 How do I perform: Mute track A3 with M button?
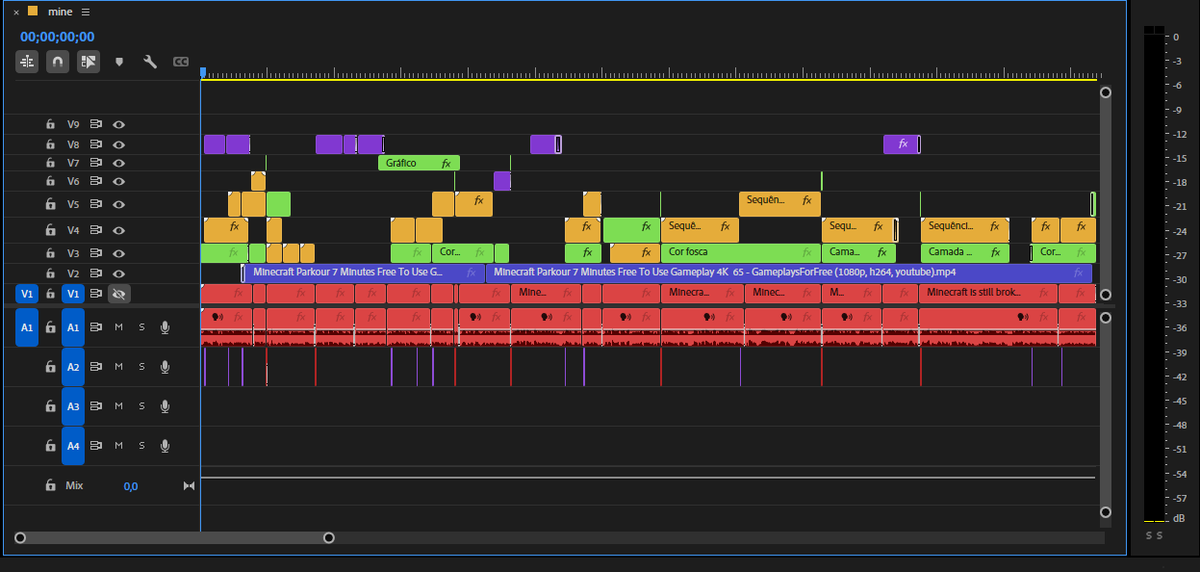pyautogui.click(x=118, y=406)
